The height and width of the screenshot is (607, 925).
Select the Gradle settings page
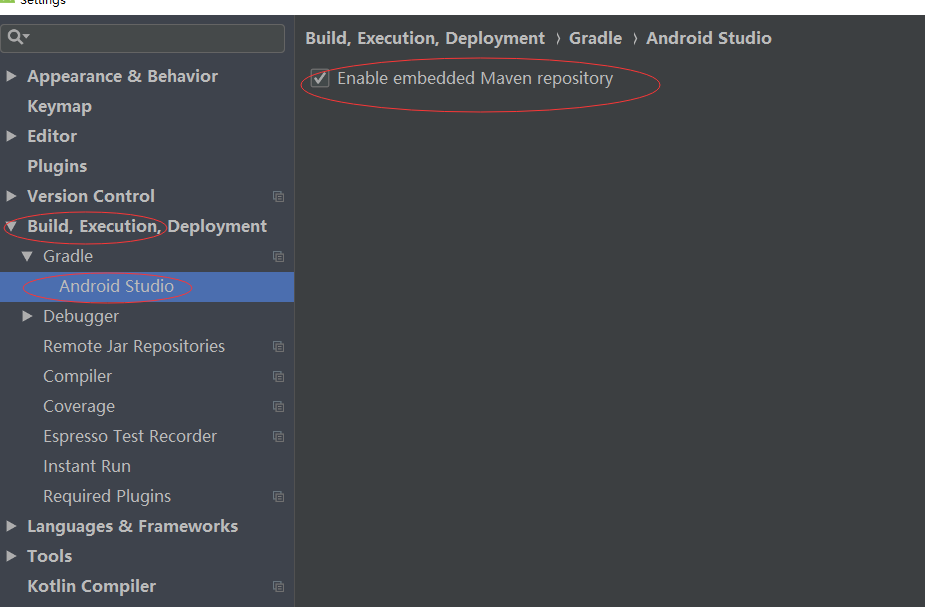68,256
